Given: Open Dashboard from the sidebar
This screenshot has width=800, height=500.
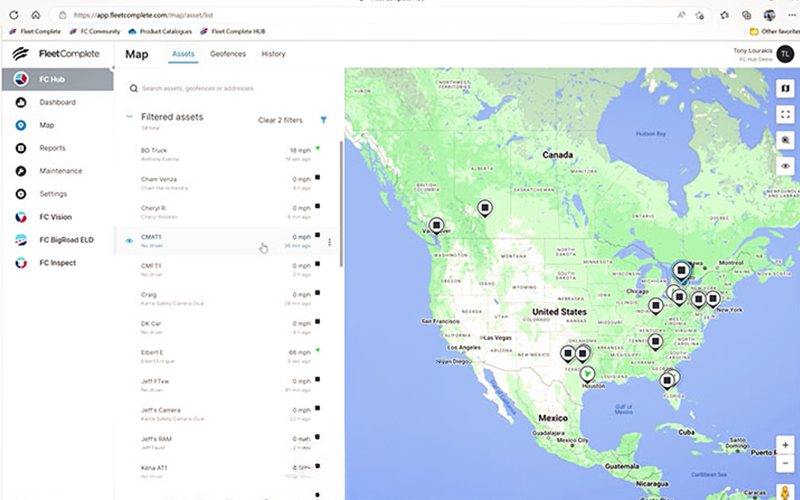Looking at the screenshot, I should 57,102.
